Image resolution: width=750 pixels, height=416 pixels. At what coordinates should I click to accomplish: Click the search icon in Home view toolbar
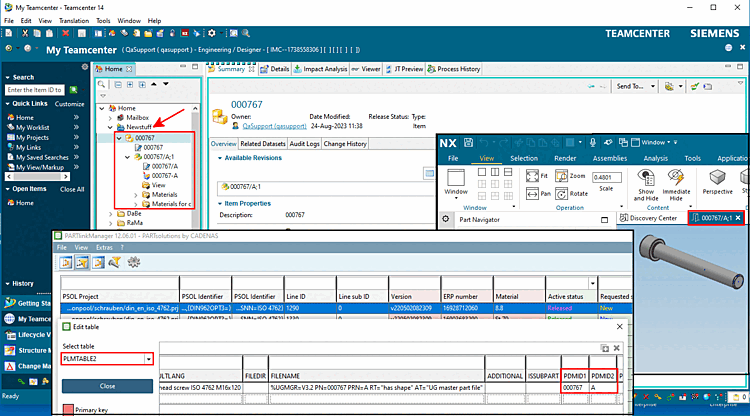[102, 84]
